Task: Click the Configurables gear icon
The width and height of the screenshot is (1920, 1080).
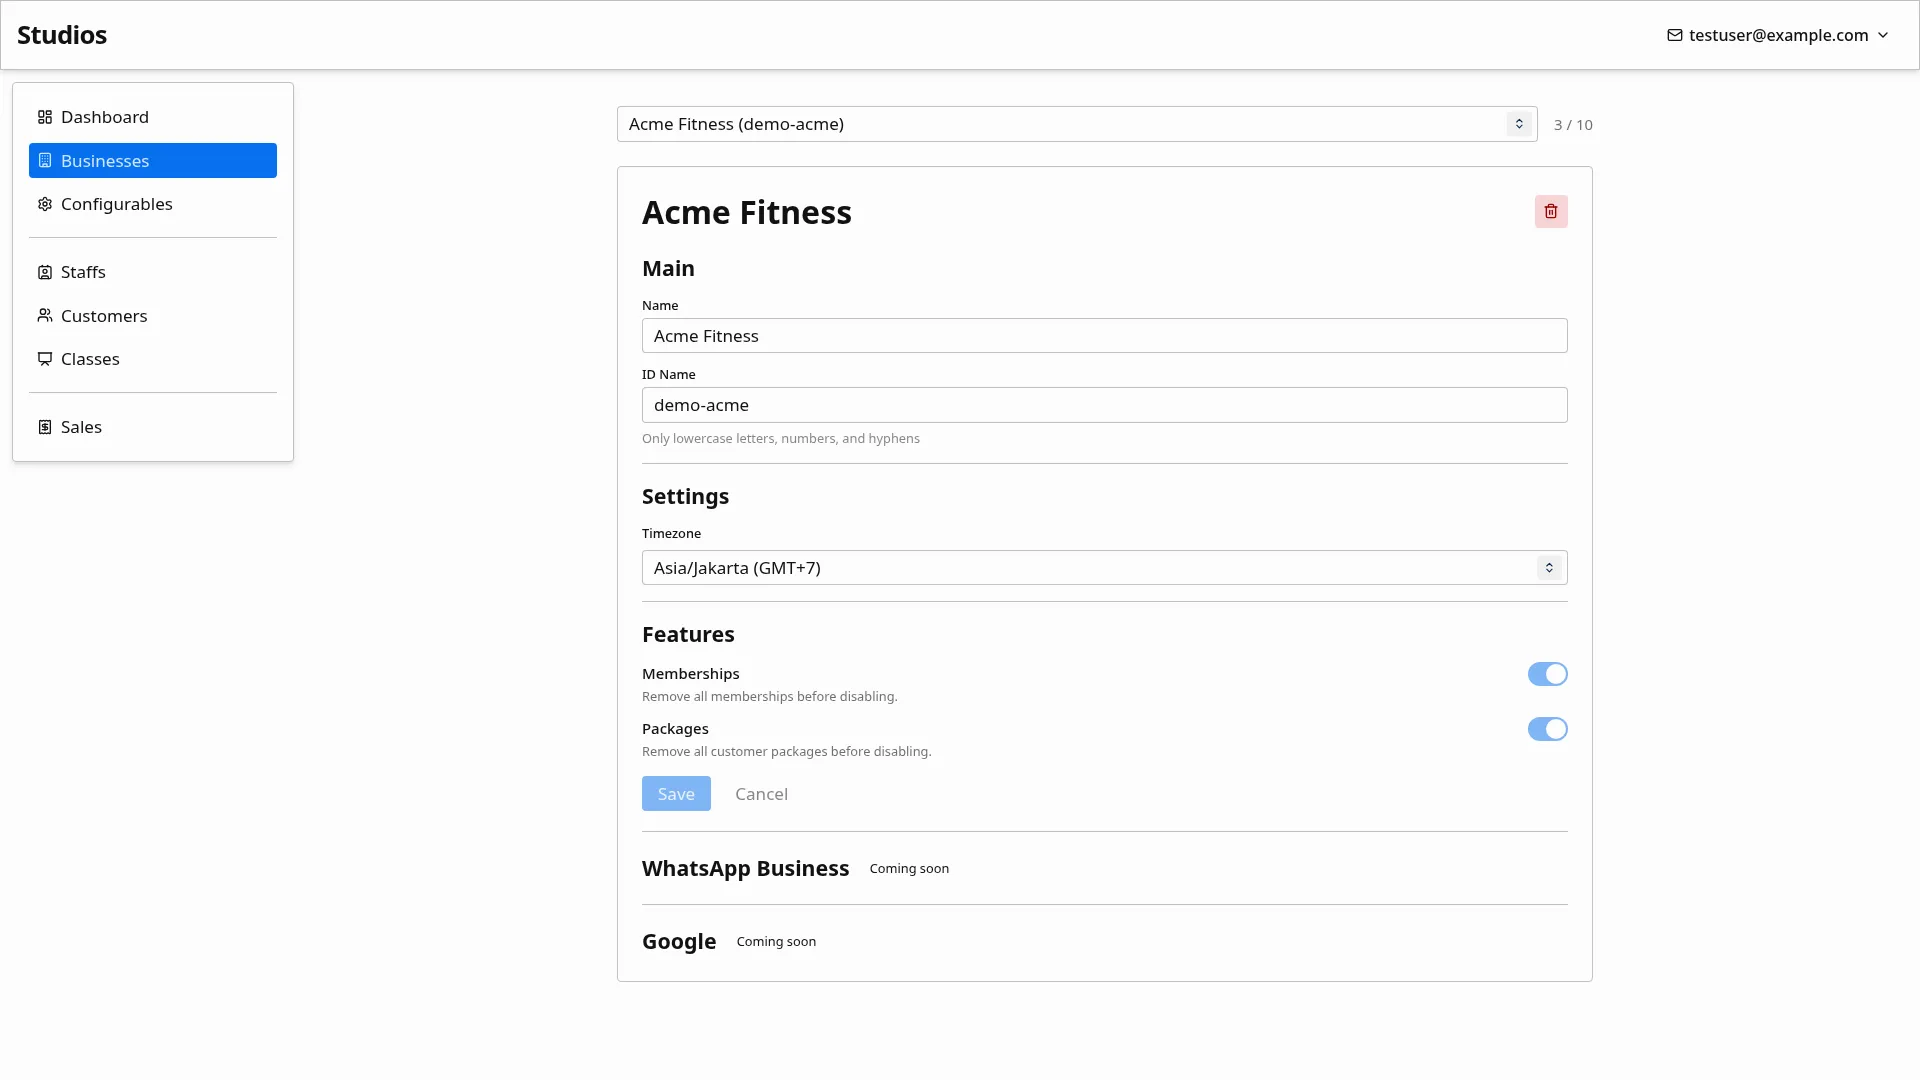Action: point(45,204)
